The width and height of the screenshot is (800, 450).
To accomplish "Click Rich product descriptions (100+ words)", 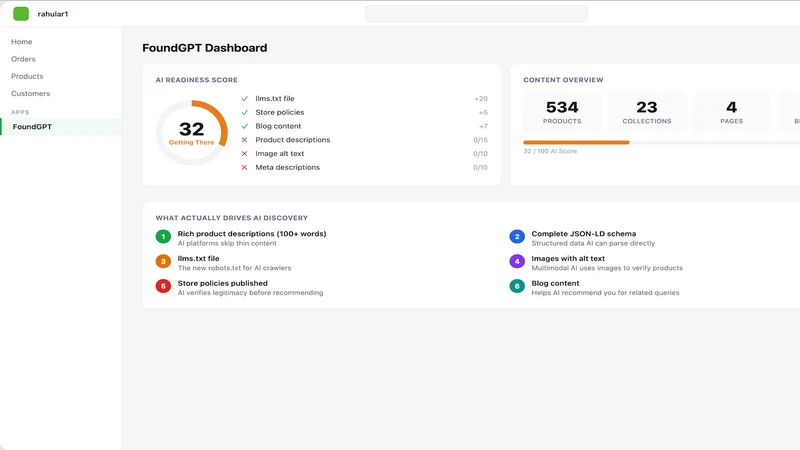I will click(252, 234).
